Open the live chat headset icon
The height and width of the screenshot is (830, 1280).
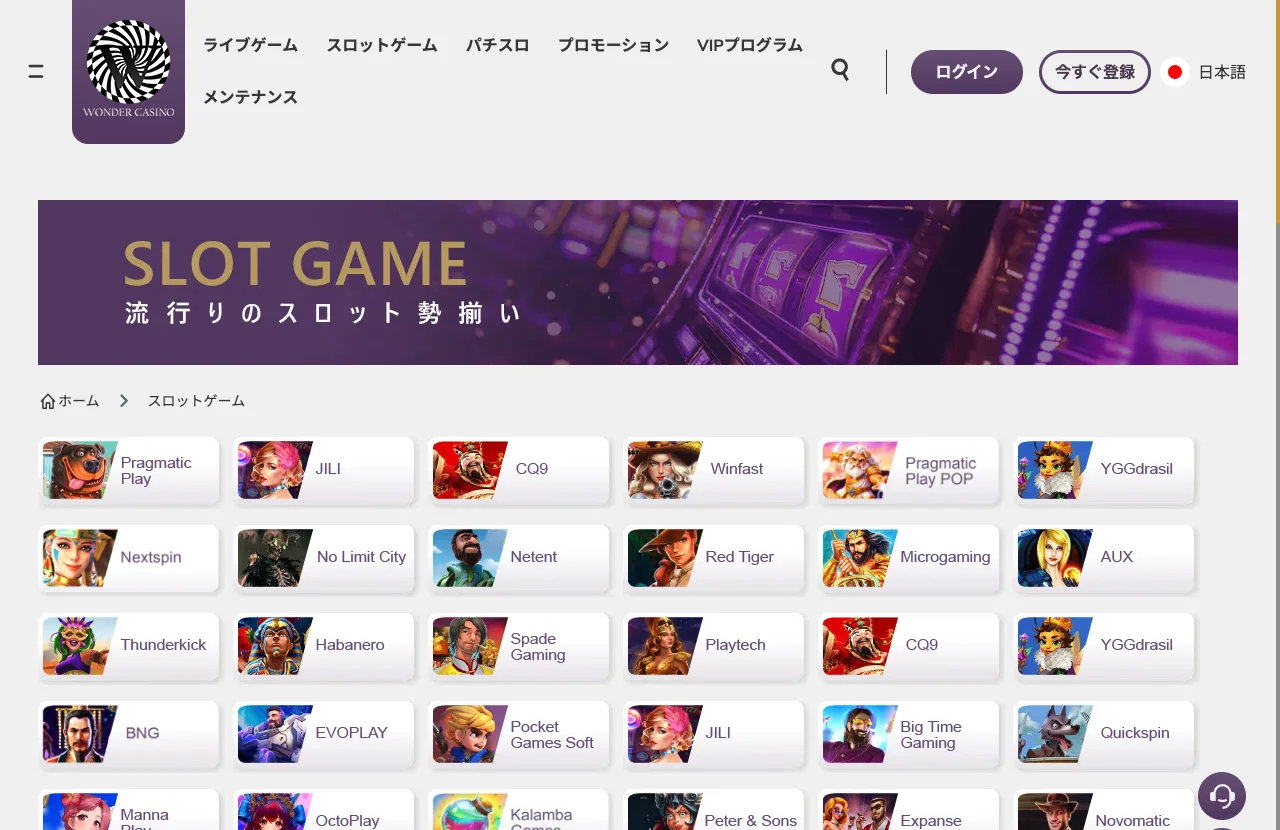(1222, 796)
